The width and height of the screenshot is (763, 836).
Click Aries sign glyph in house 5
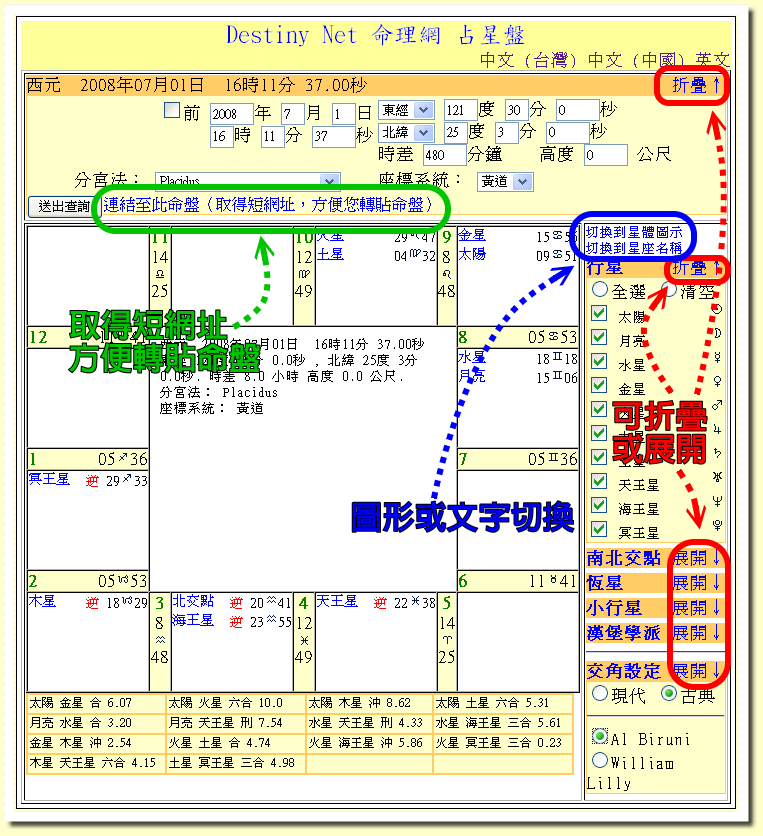coord(447,640)
